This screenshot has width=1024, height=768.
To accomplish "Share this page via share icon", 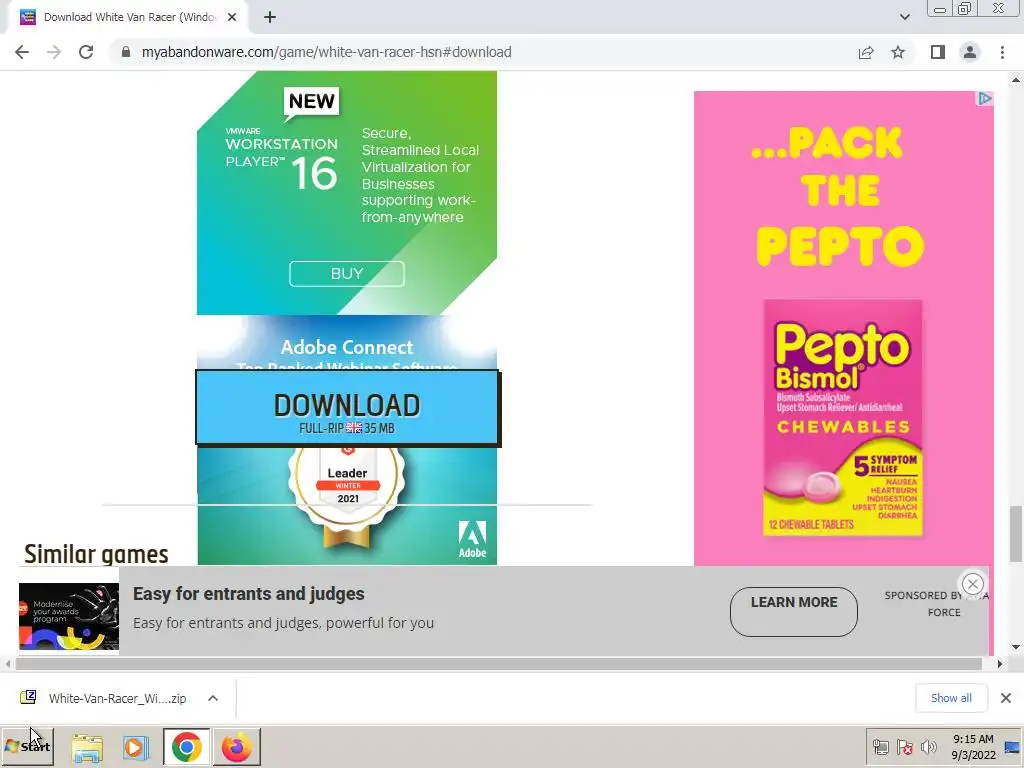I will pyautogui.click(x=866, y=52).
